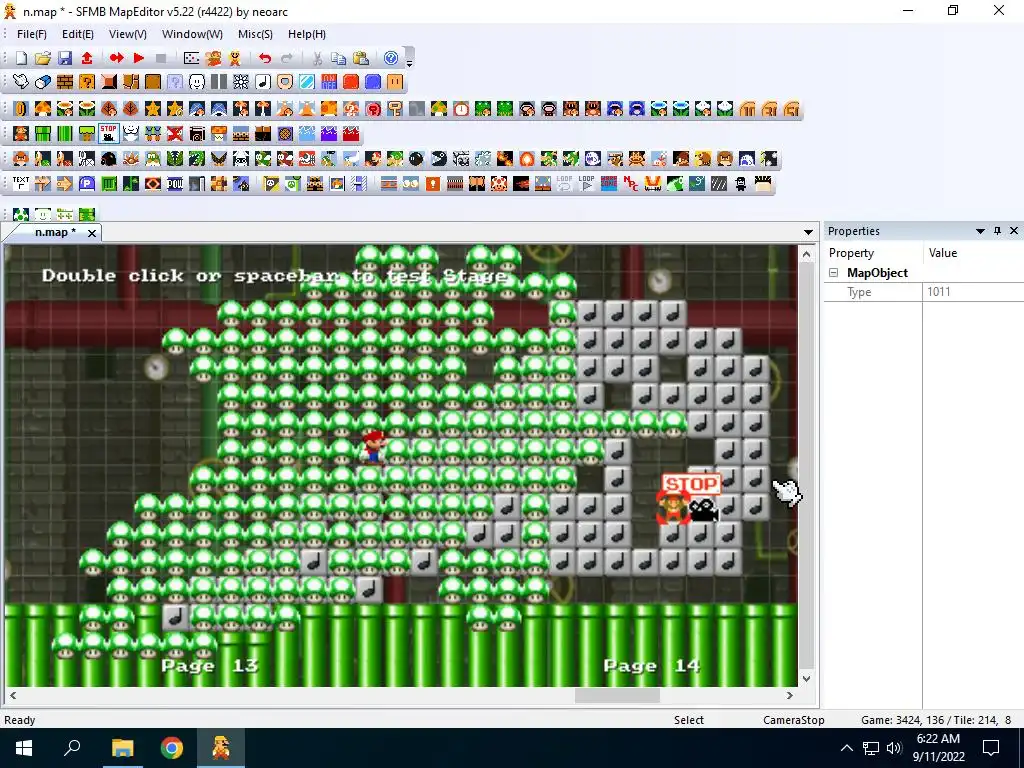Select the Warp Zone icon

[609, 184]
